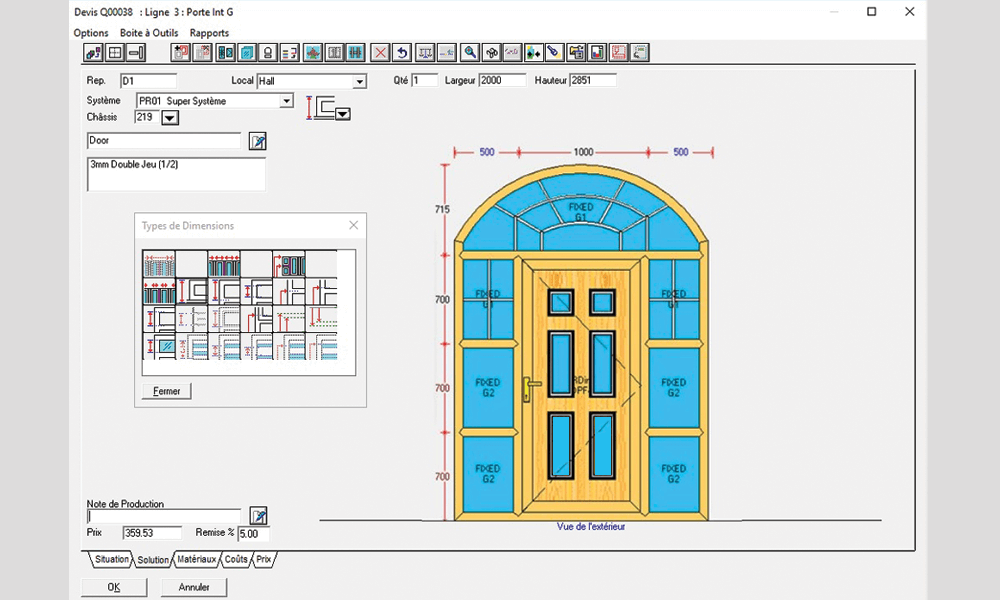
Task: Open the Boite à Outils menu
Action: point(149,33)
